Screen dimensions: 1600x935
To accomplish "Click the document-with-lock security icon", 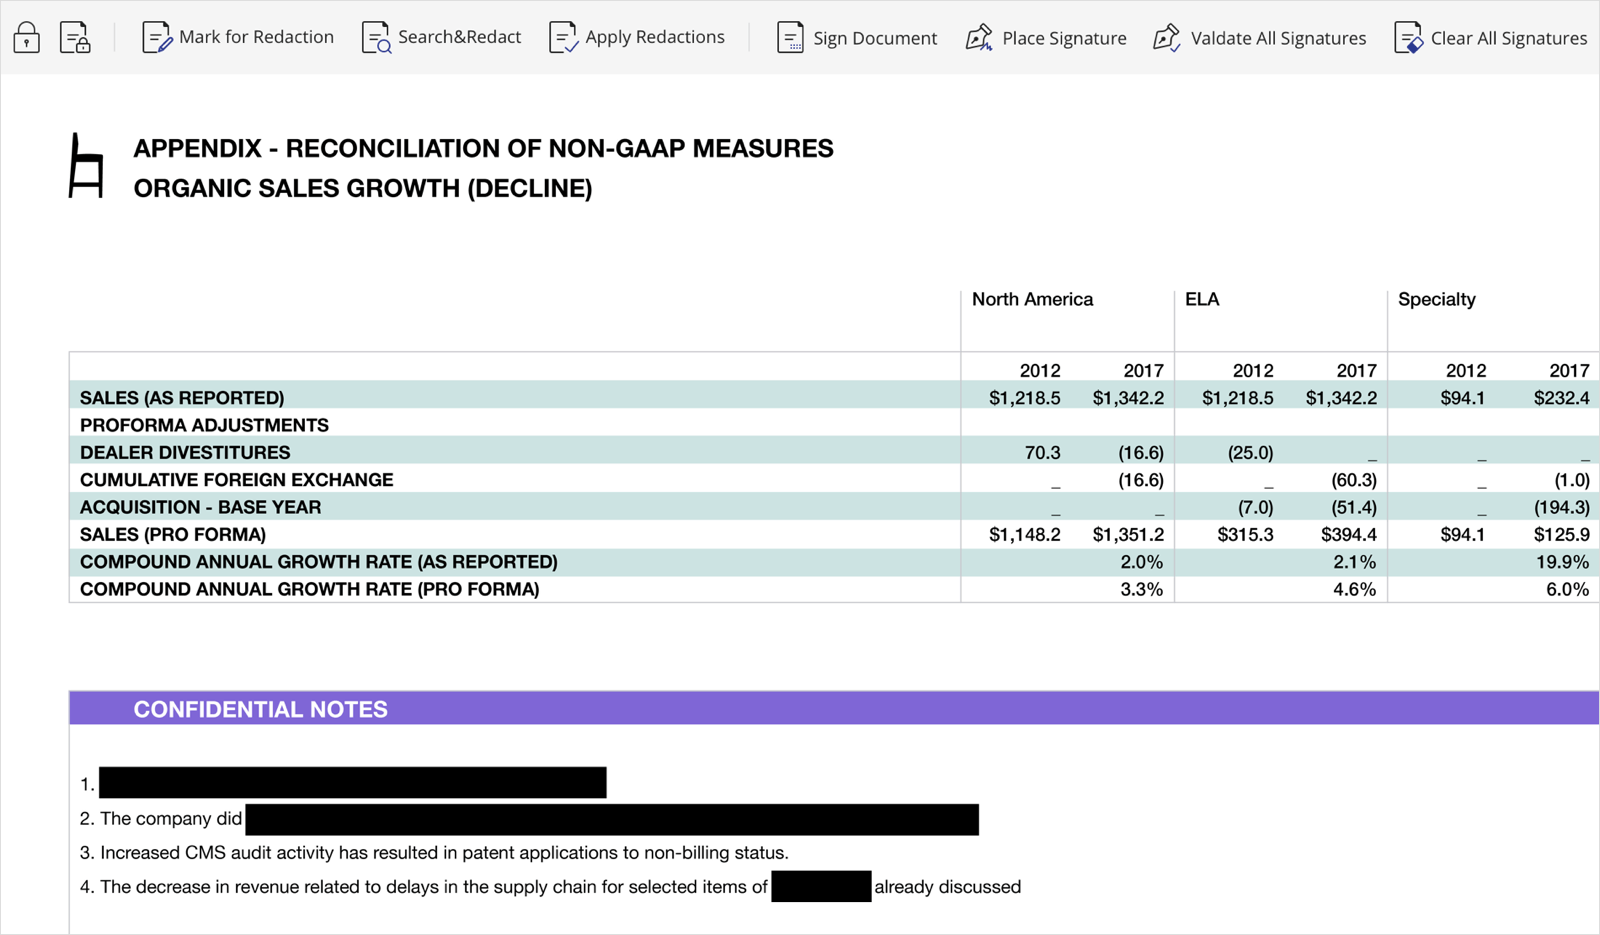I will [x=75, y=38].
